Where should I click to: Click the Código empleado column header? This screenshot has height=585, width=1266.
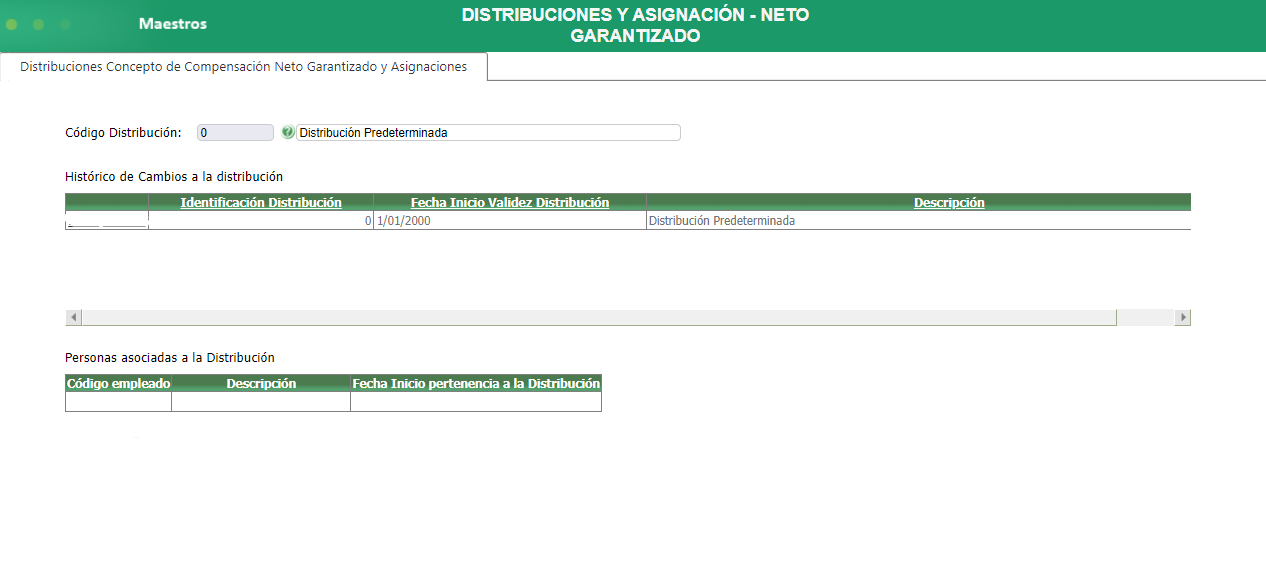pyautogui.click(x=117, y=383)
